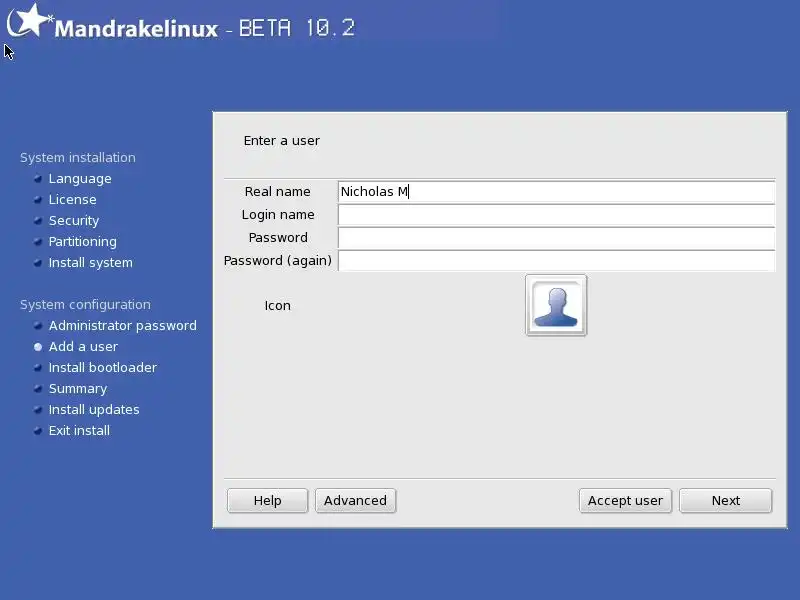Click the System configuration heading
This screenshot has width=800, height=600.
(85, 305)
